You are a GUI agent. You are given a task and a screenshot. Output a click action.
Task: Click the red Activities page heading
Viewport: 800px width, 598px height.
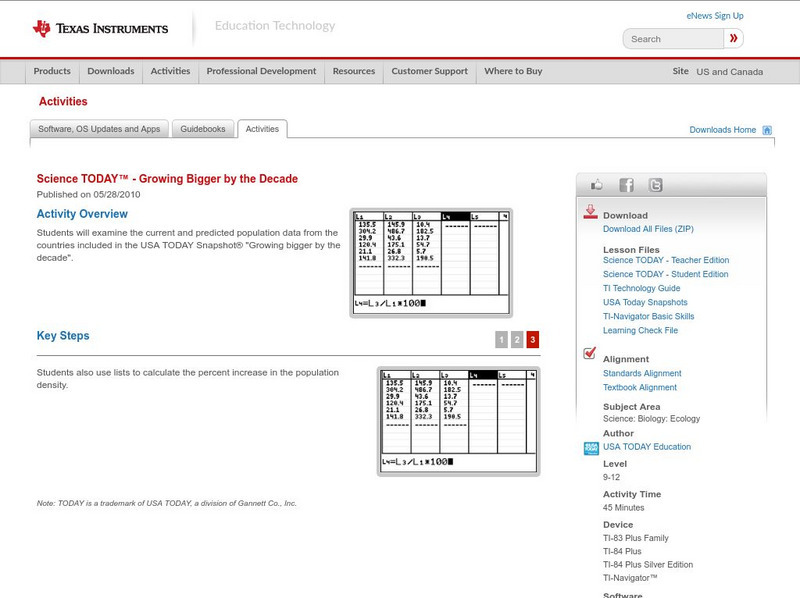63,102
